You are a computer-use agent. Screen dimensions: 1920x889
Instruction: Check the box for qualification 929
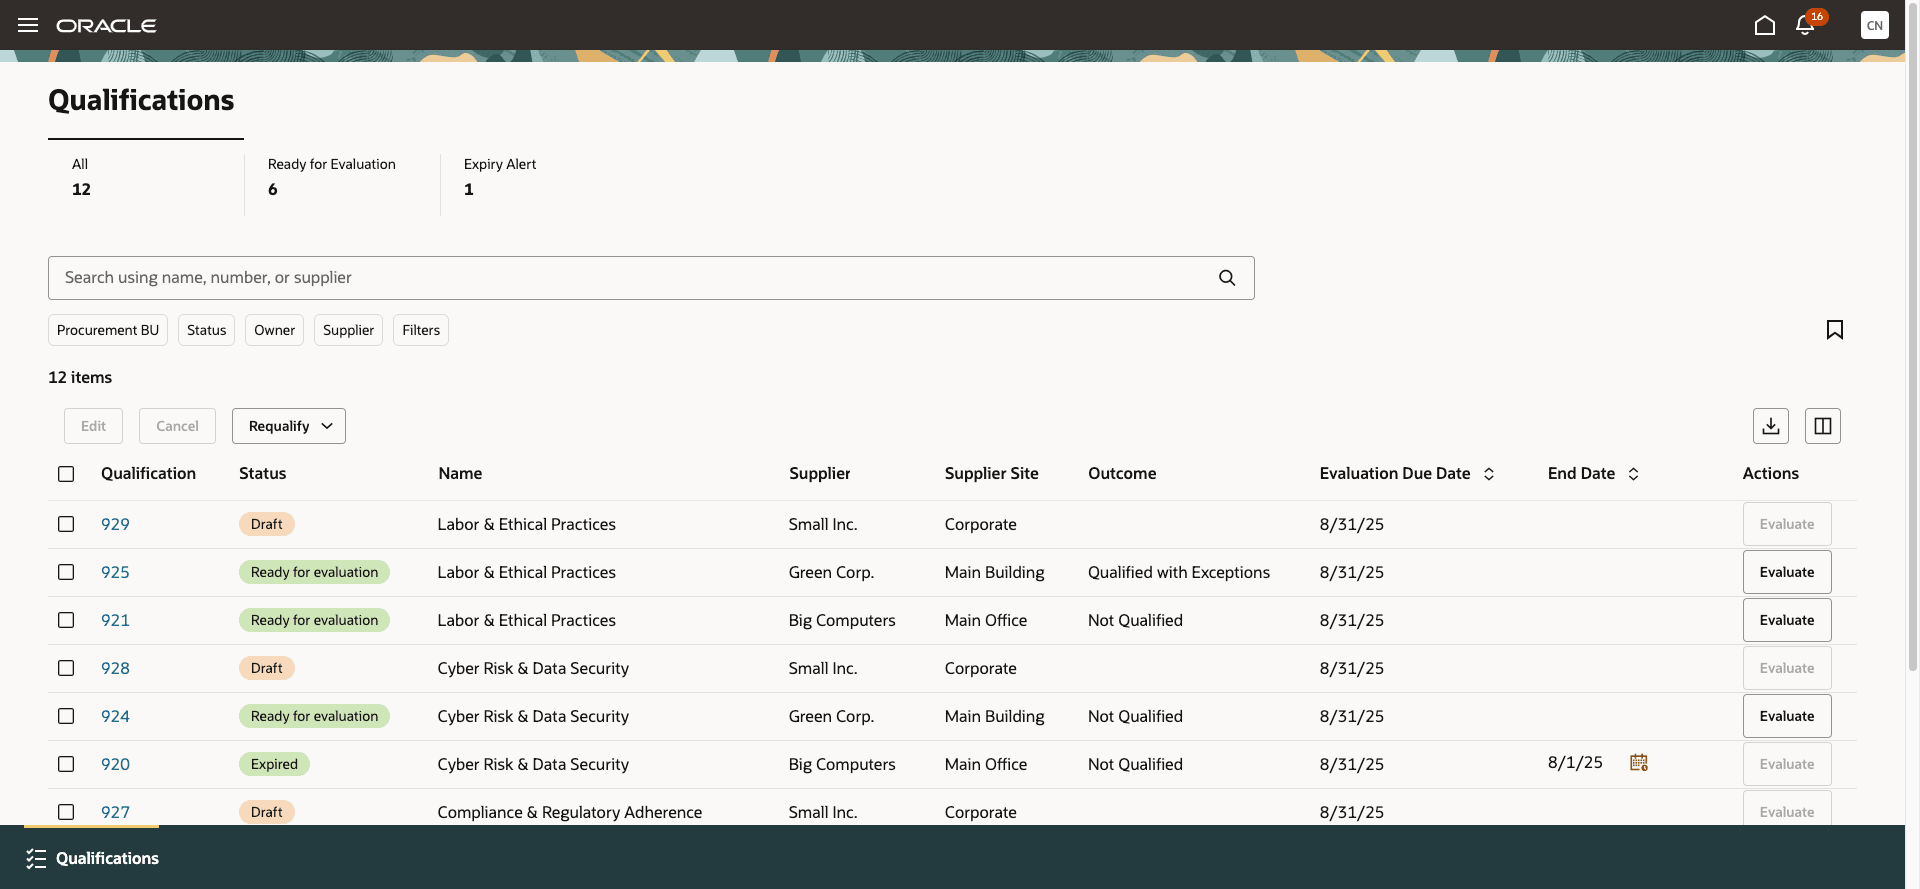click(66, 524)
